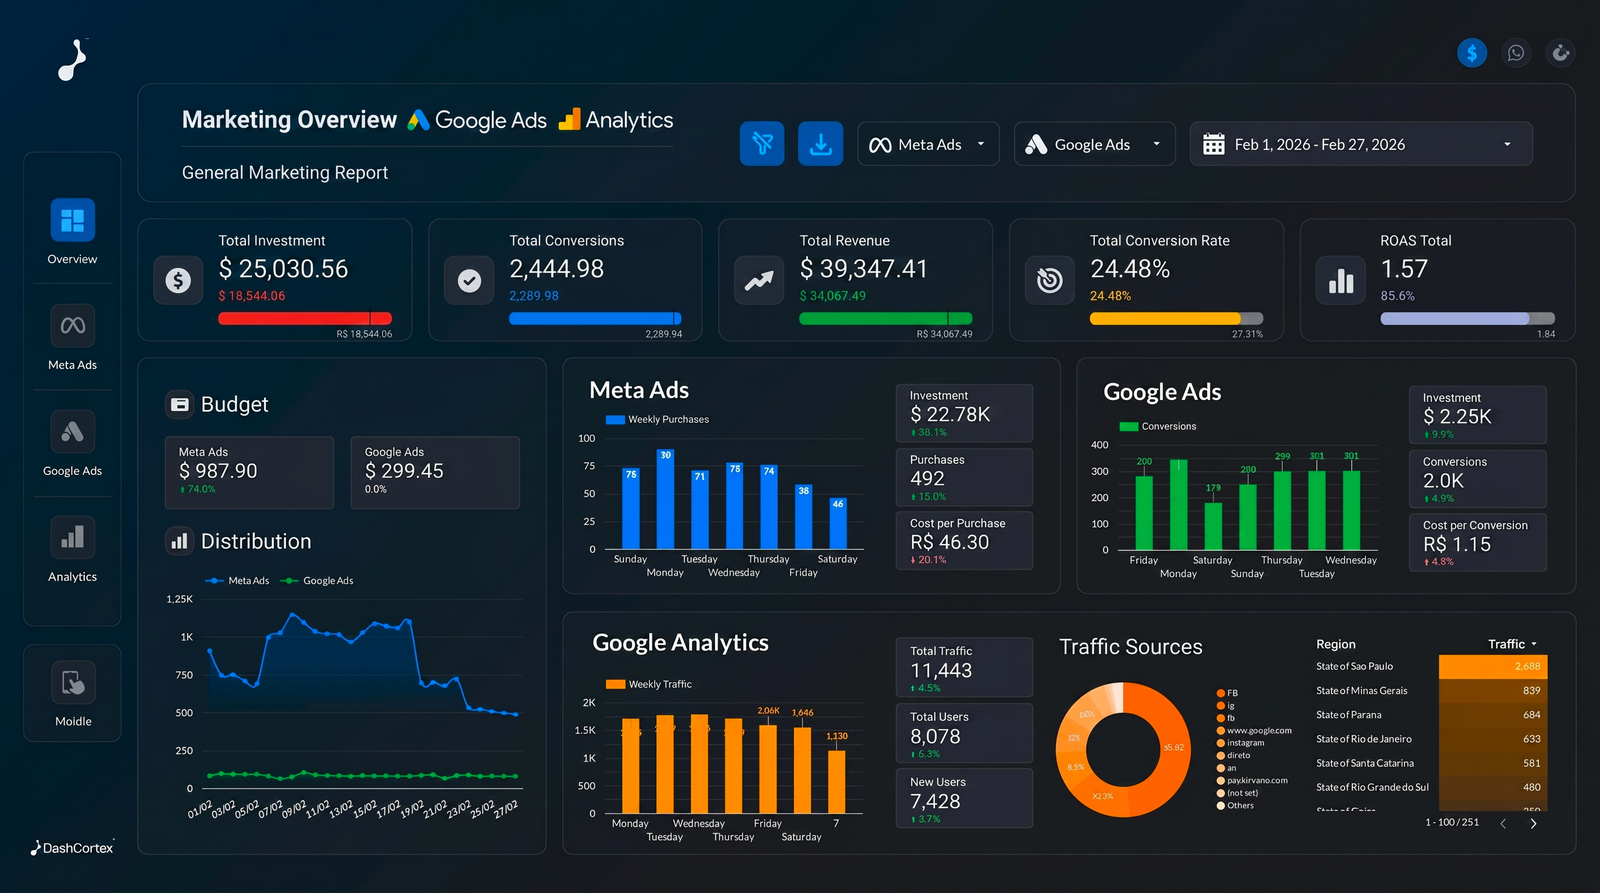Click the Meta Ads Investment $ 22.78K card

[964, 413]
